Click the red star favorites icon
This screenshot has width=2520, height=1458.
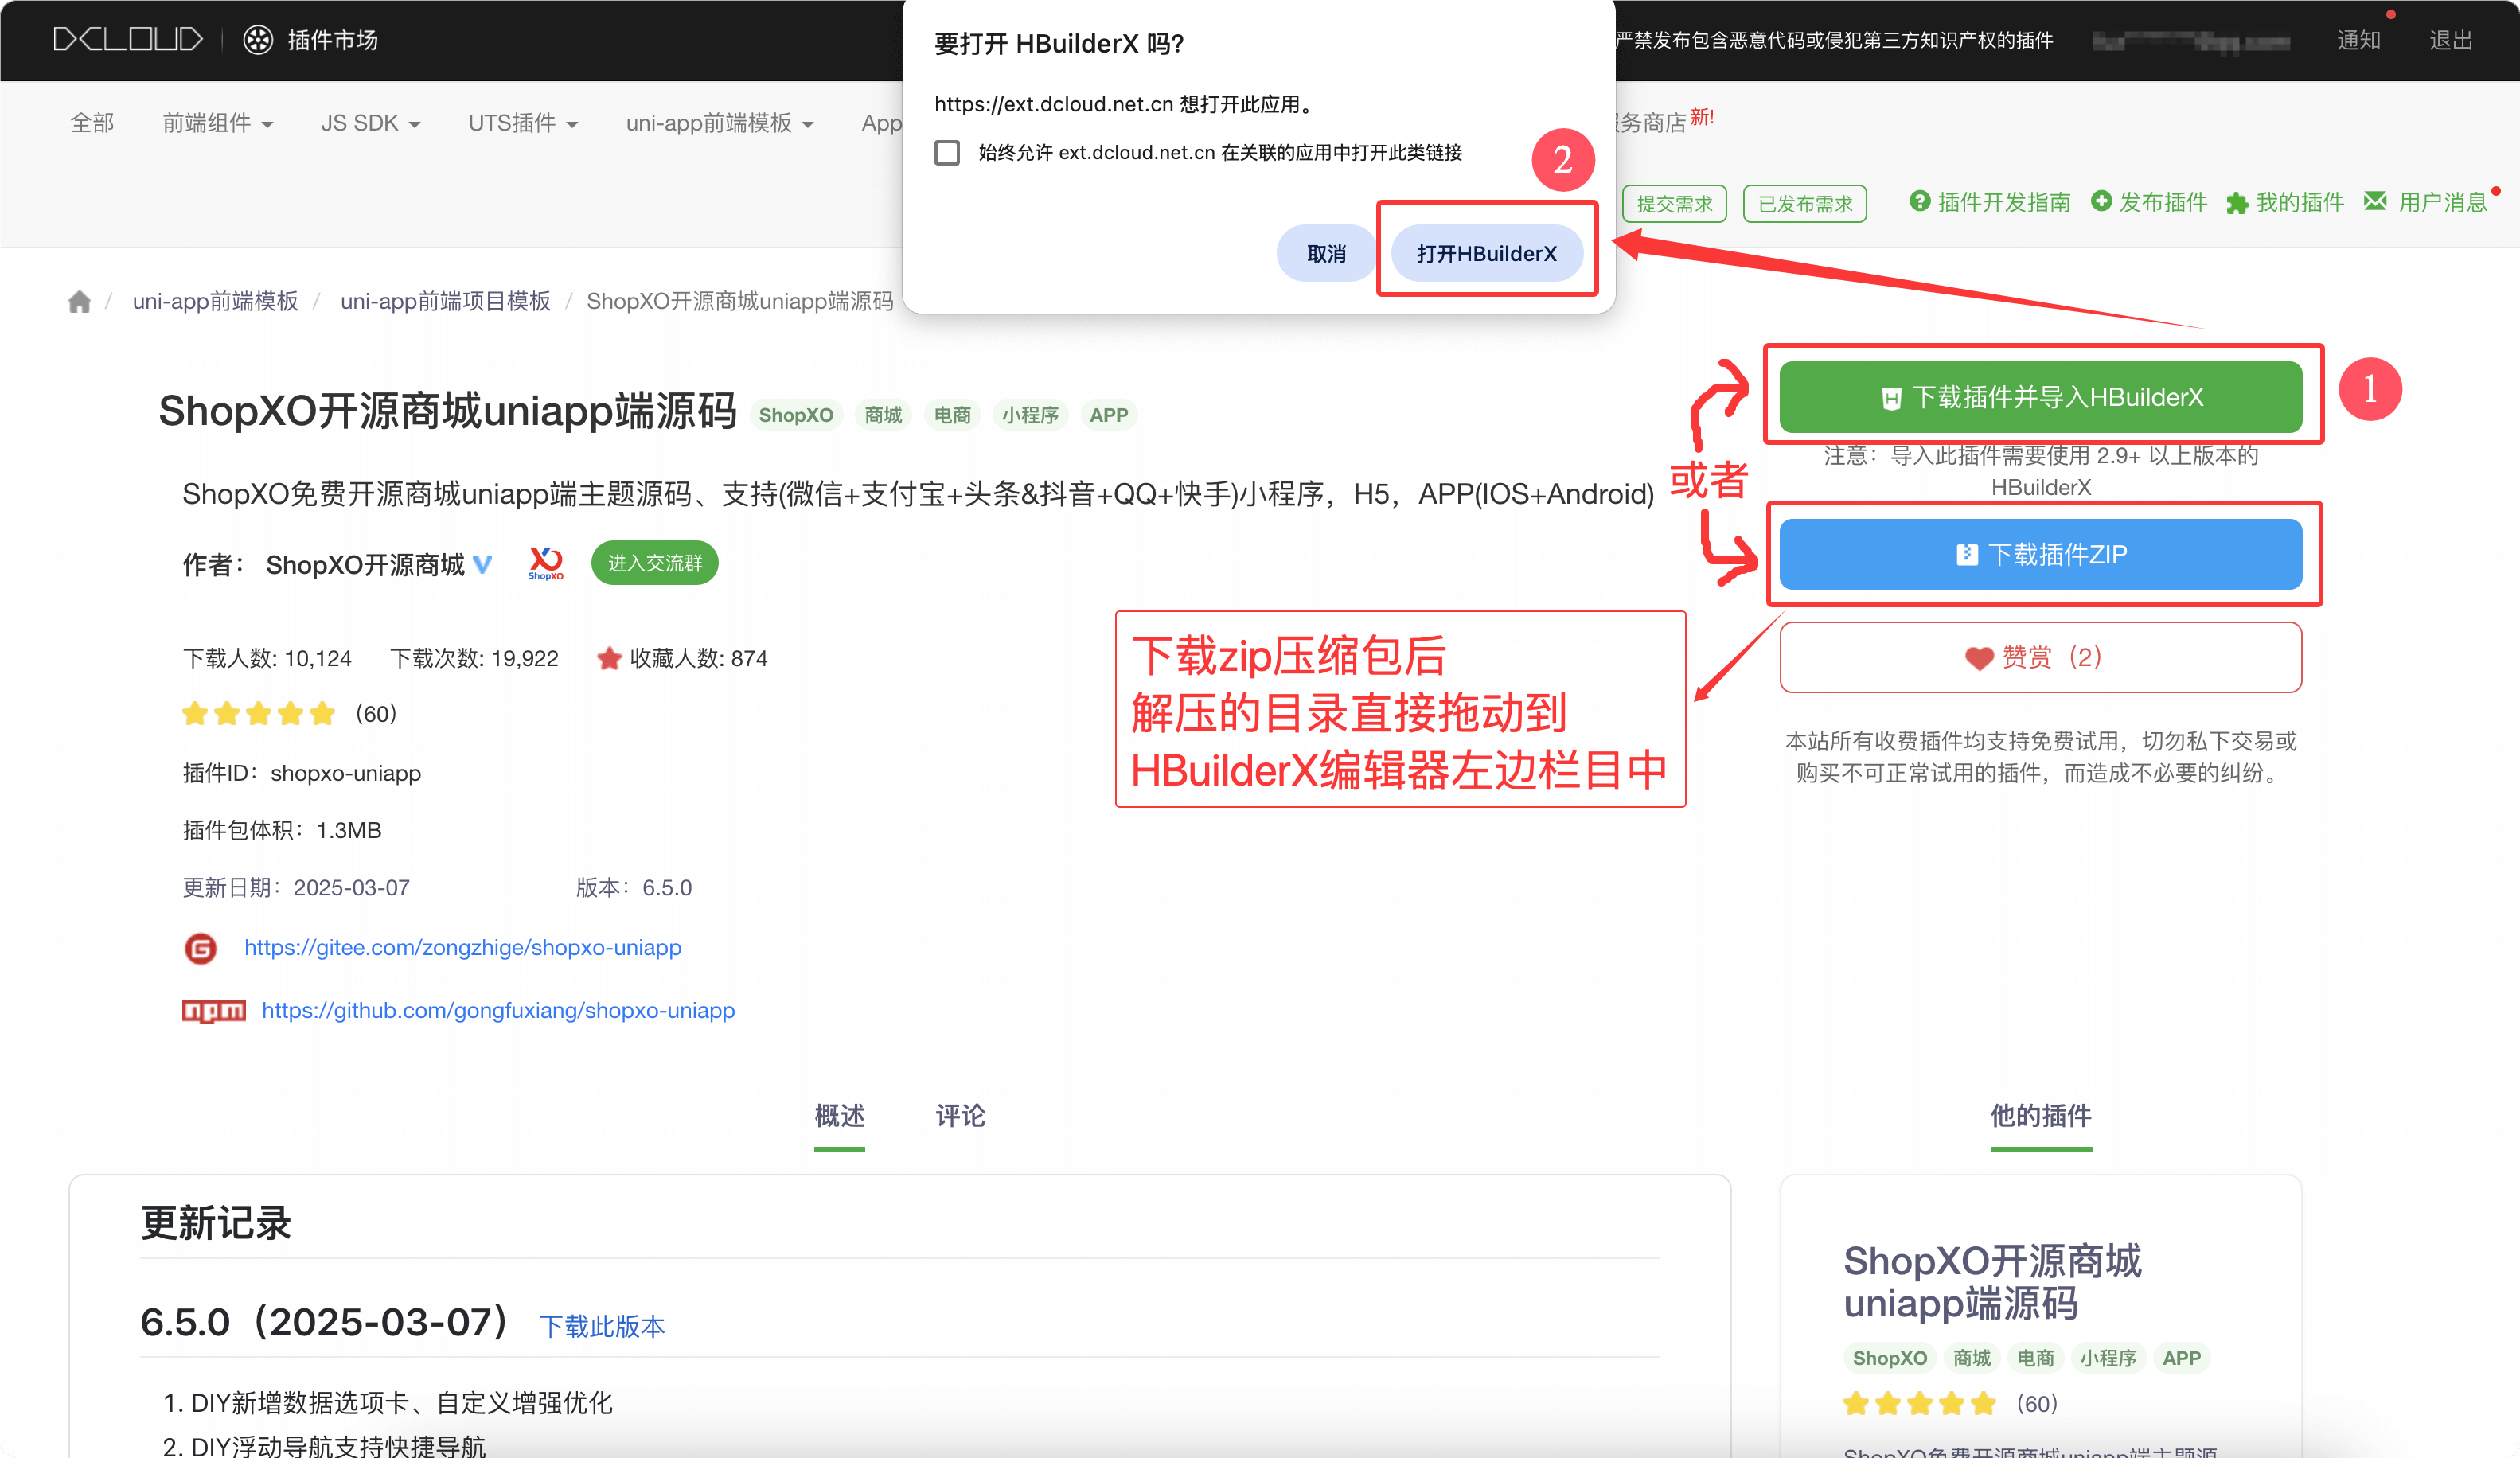(609, 658)
